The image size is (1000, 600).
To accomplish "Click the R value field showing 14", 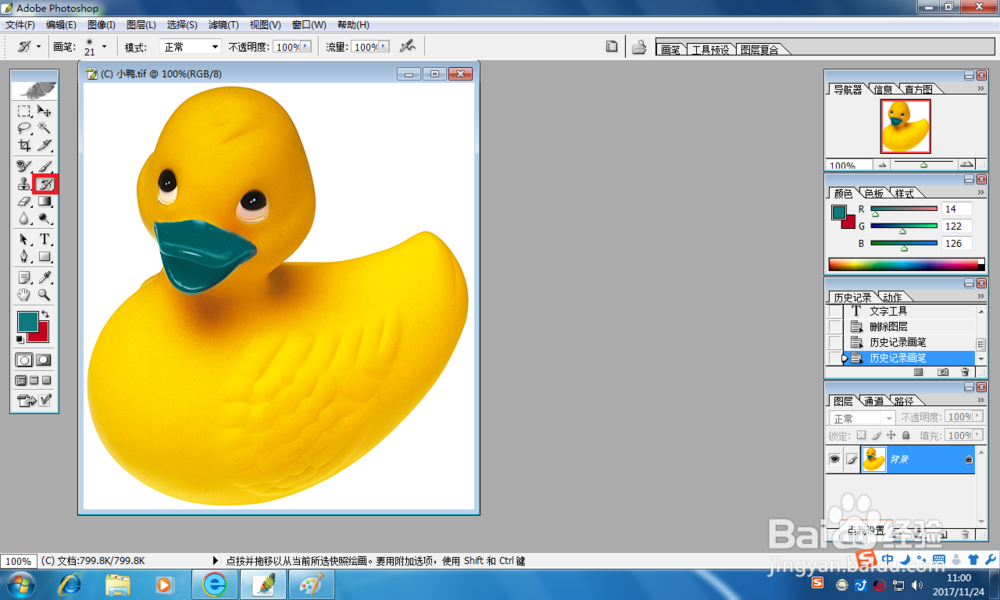I will (957, 209).
